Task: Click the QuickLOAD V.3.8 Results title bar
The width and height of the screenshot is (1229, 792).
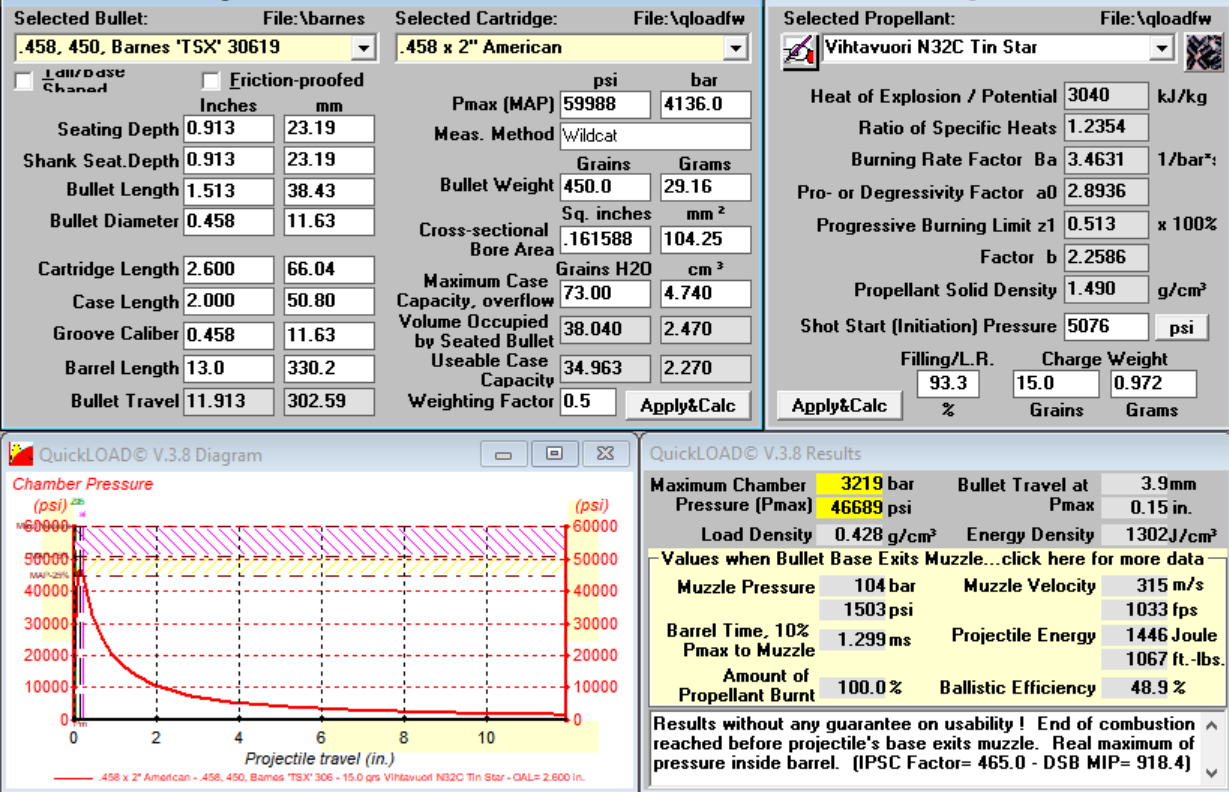Action: (x=935, y=454)
